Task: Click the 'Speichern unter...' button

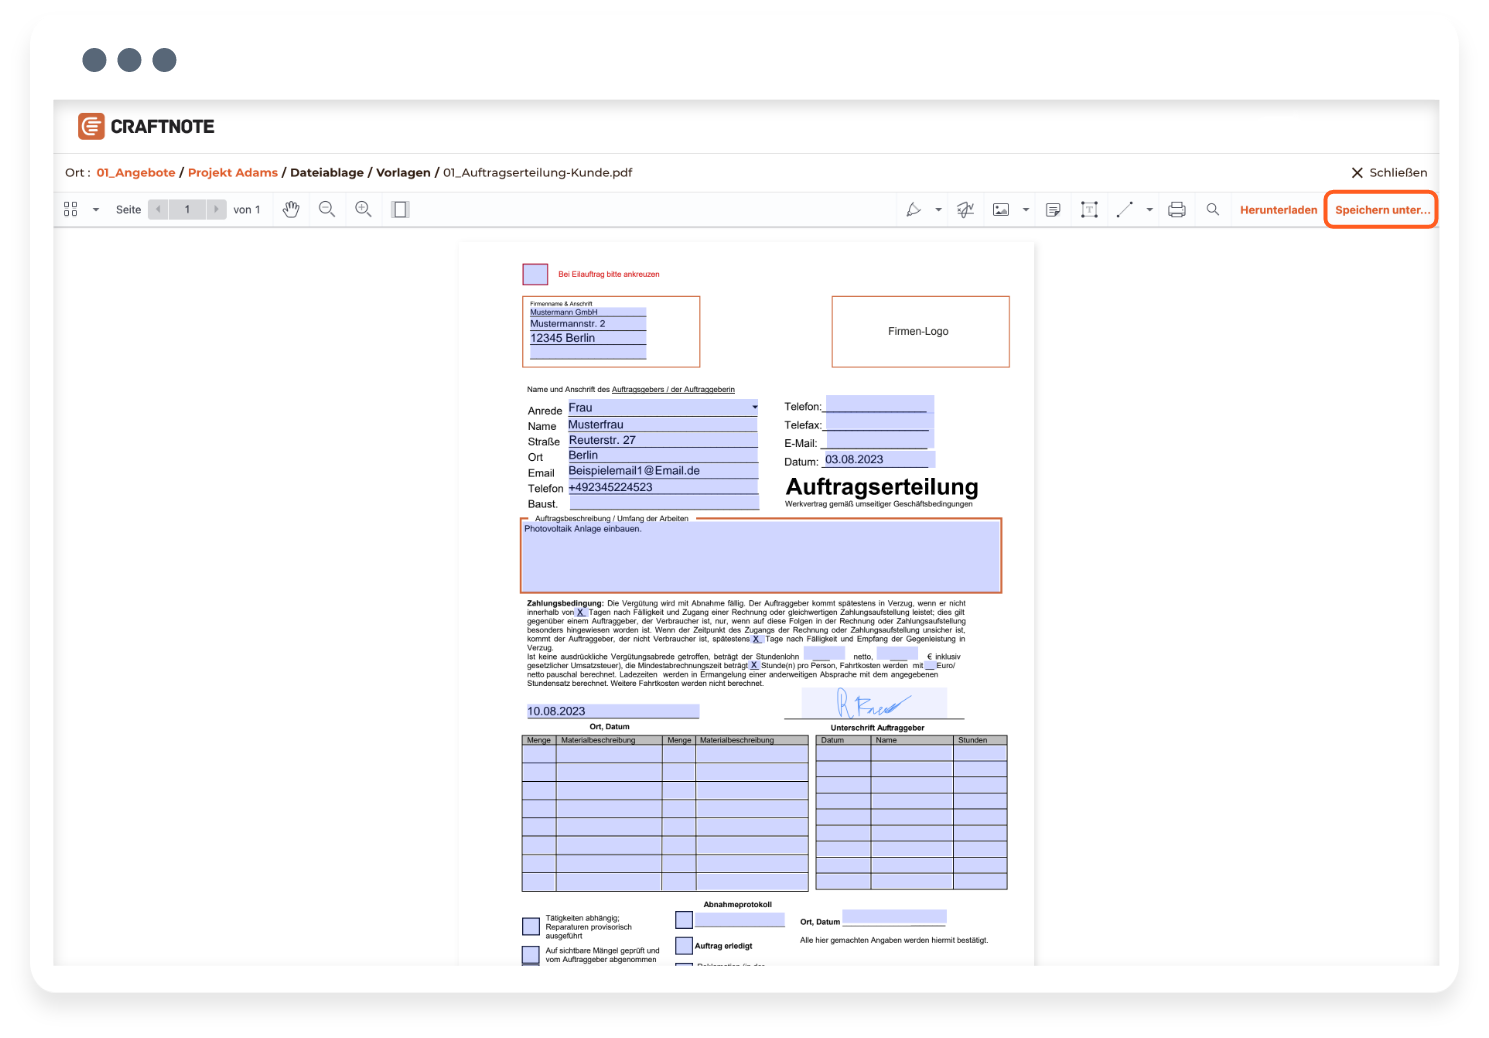Action: [1382, 210]
